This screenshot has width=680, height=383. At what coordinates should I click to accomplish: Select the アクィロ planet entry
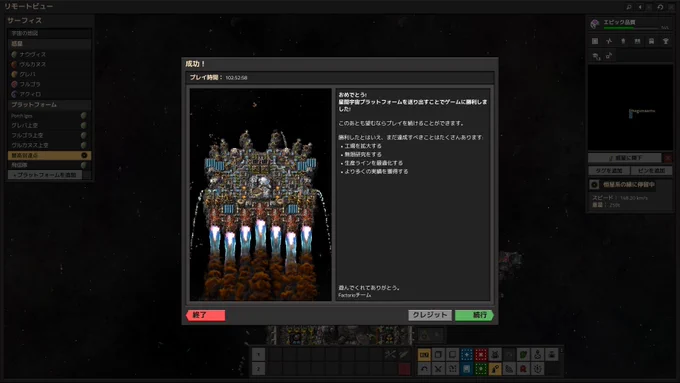point(49,94)
